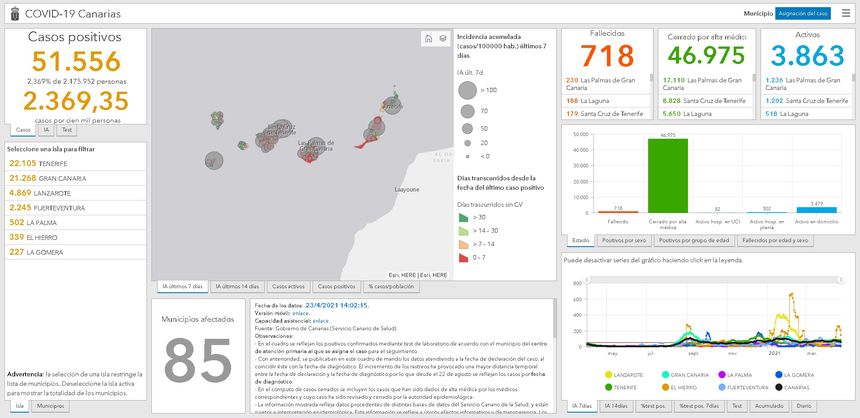The image size is (860, 418).
Task: Click the Canarias government logo
Action: (x=11, y=13)
